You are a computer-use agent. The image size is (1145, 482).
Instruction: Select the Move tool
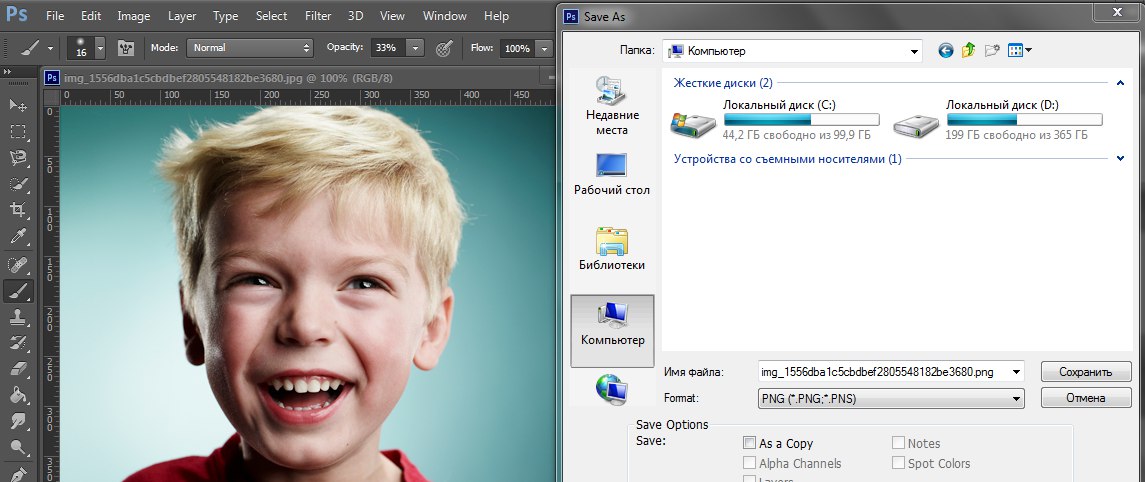click(18, 105)
